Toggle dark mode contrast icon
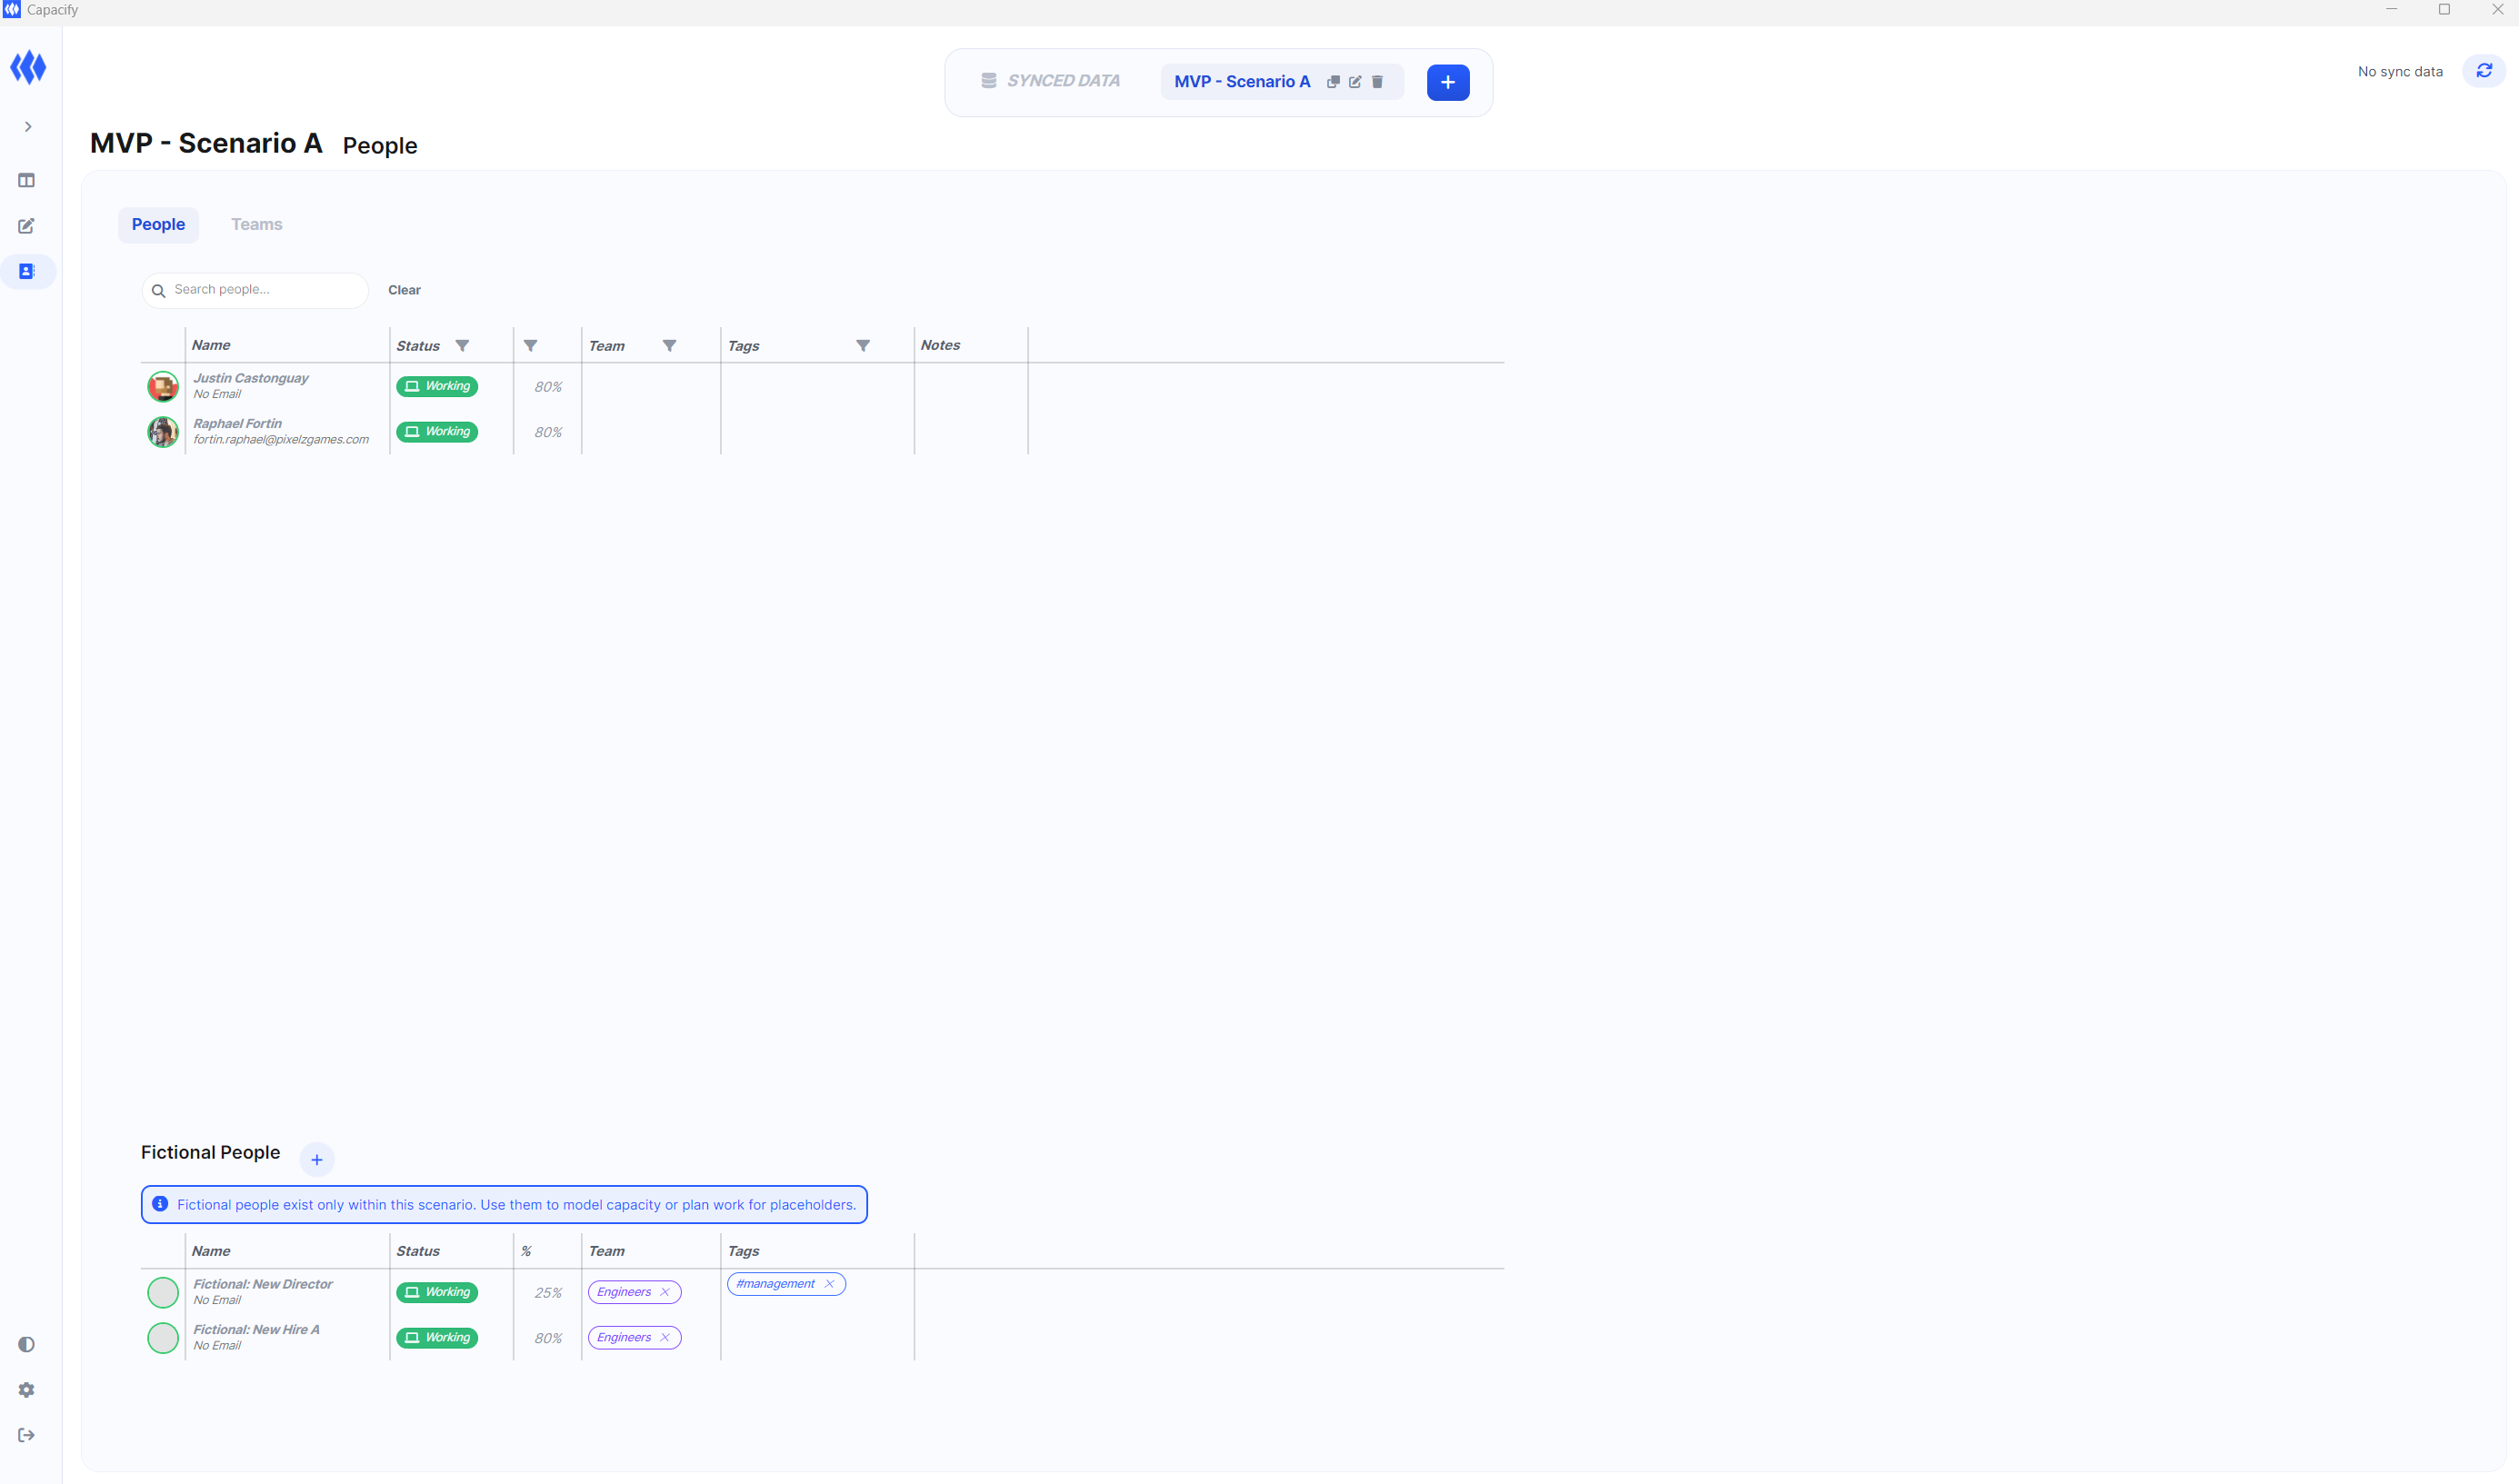 27,1344
